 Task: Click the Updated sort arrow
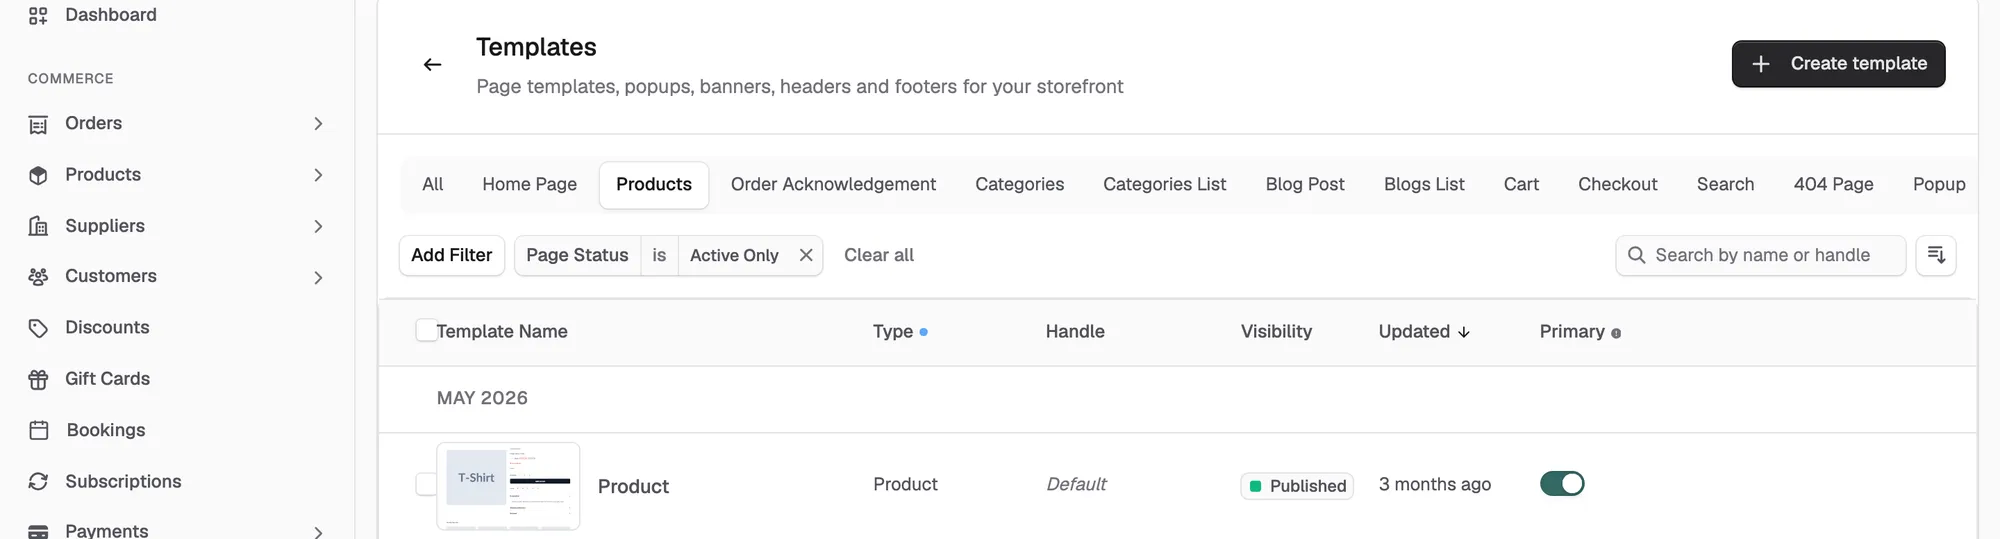click(1464, 332)
